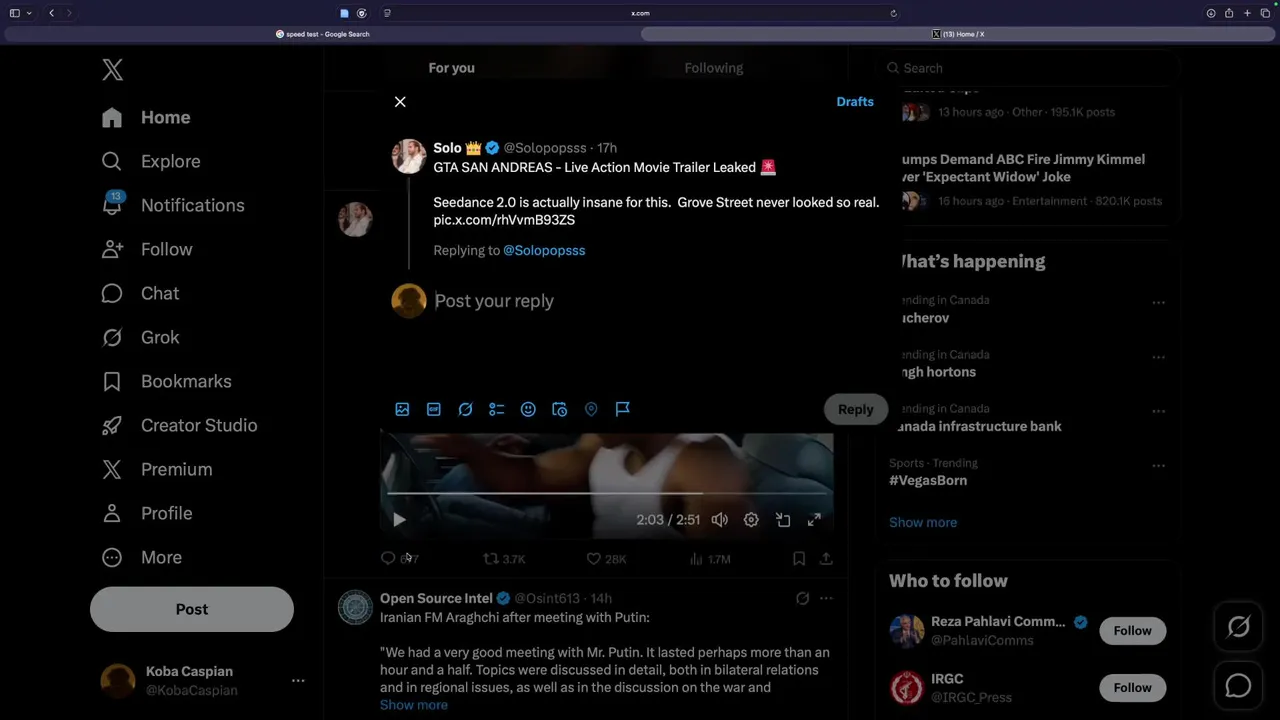Viewport: 1280px width, 720px height.
Task: Click the large Post button
Action: [x=192, y=609]
